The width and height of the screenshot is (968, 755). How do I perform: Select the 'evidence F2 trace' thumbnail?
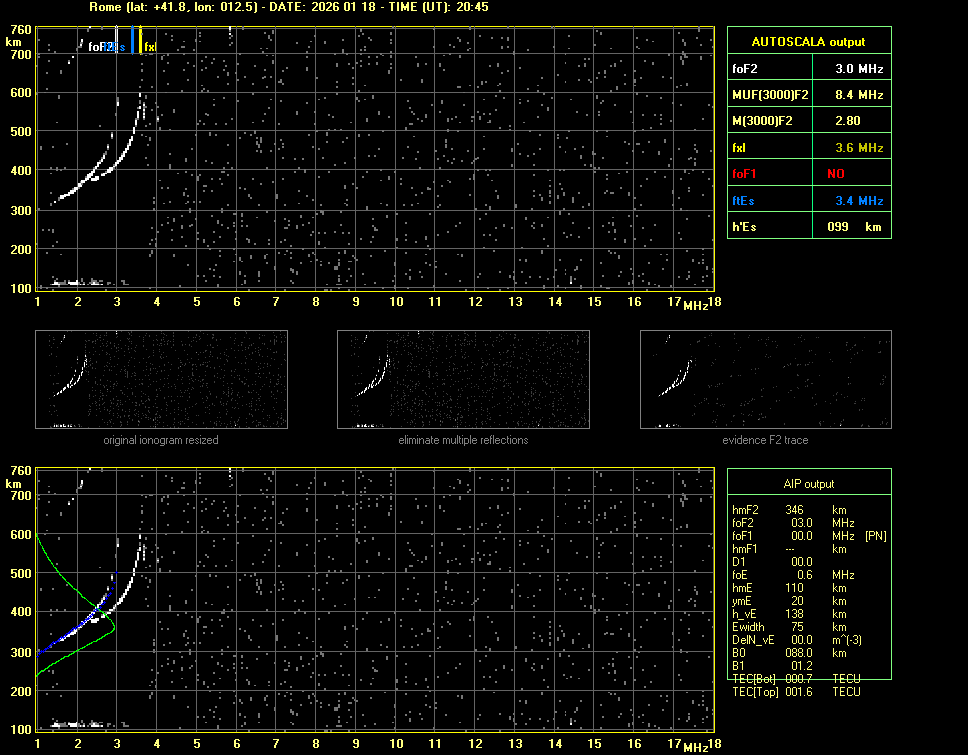click(x=765, y=380)
